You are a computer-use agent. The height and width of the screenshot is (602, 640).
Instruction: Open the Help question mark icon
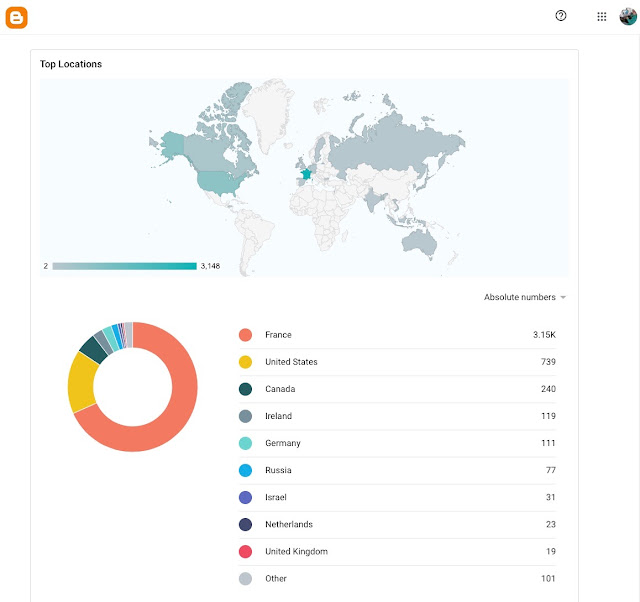561,16
